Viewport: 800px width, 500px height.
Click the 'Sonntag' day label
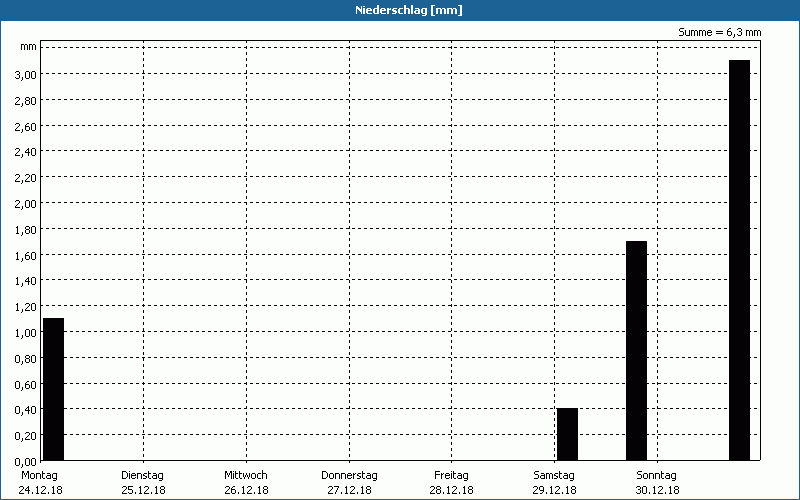657,476
